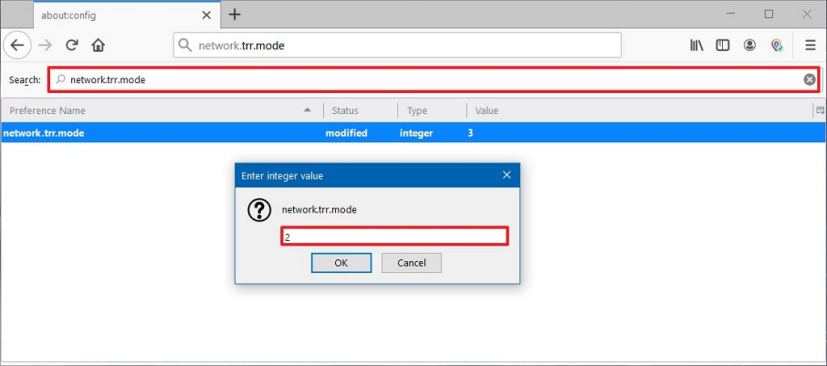This screenshot has height=366, width=827.
Task: Open the Firefox home page
Action: (98, 45)
